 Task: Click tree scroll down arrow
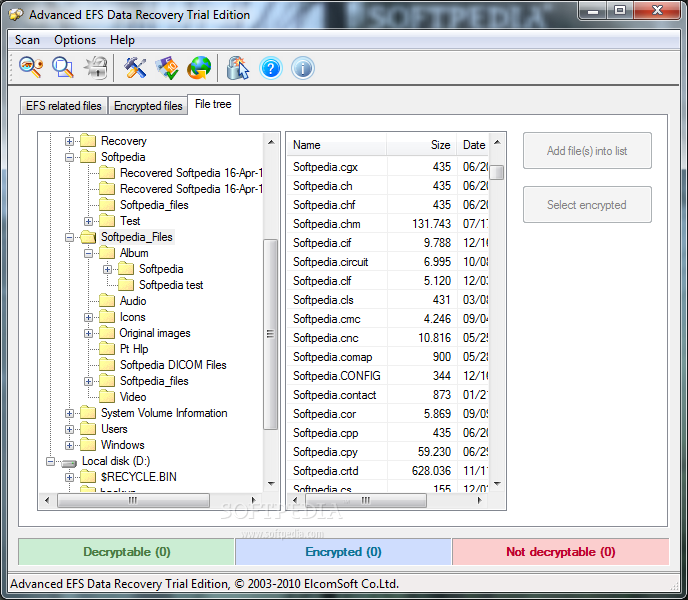[x=271, y=484]
